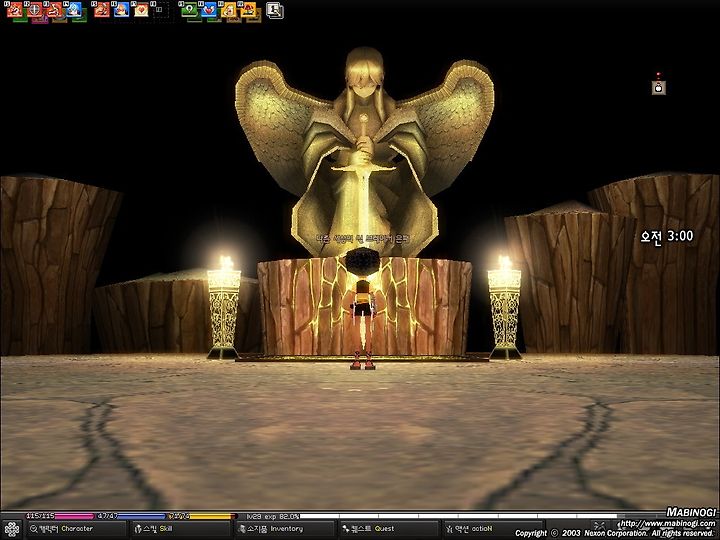
Task: Open the Character window
Action: click(x=76, y=529)
